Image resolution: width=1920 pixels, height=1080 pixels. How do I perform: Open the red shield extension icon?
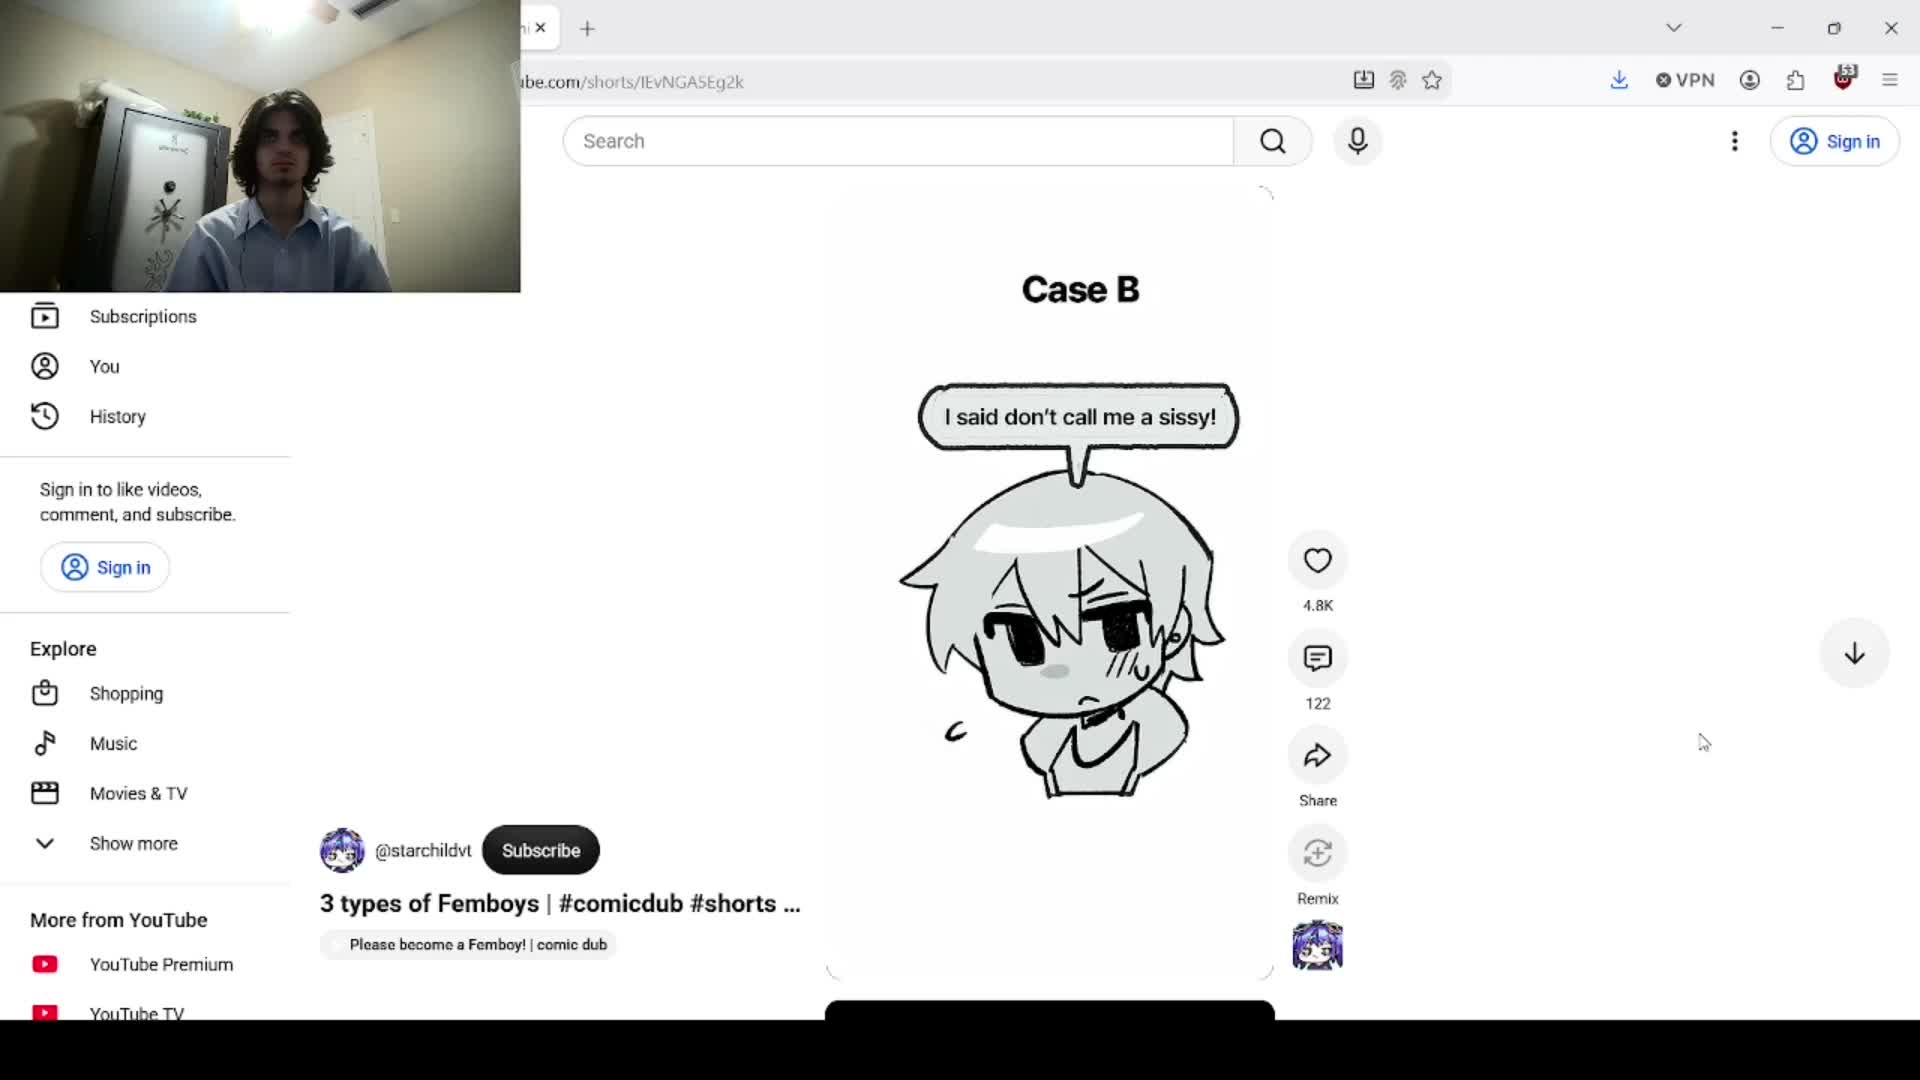(x=1844, y=78)
